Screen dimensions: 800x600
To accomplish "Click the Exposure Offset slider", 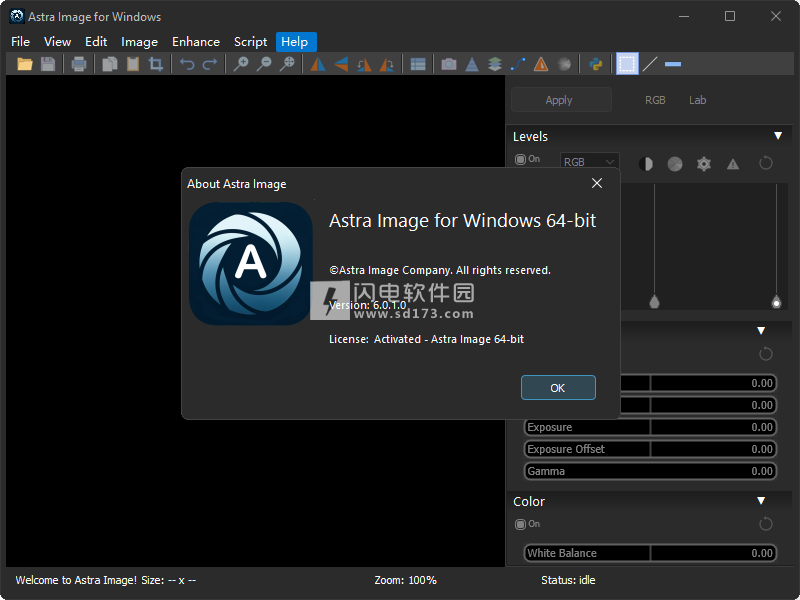I will click(x=651, y=449).
